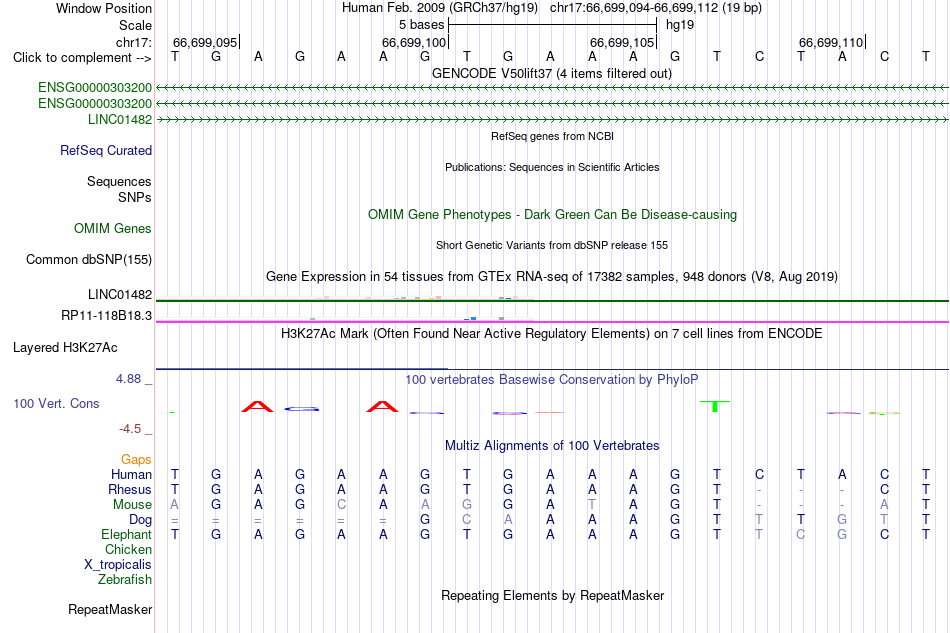Click the 100 Vert. Cons label

pyautogui.click(x=56, y=403)
